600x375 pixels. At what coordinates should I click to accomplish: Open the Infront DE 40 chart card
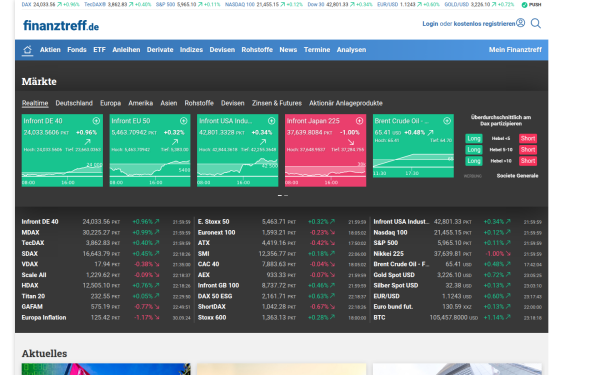pyautogui.click(x=62, y=150)
